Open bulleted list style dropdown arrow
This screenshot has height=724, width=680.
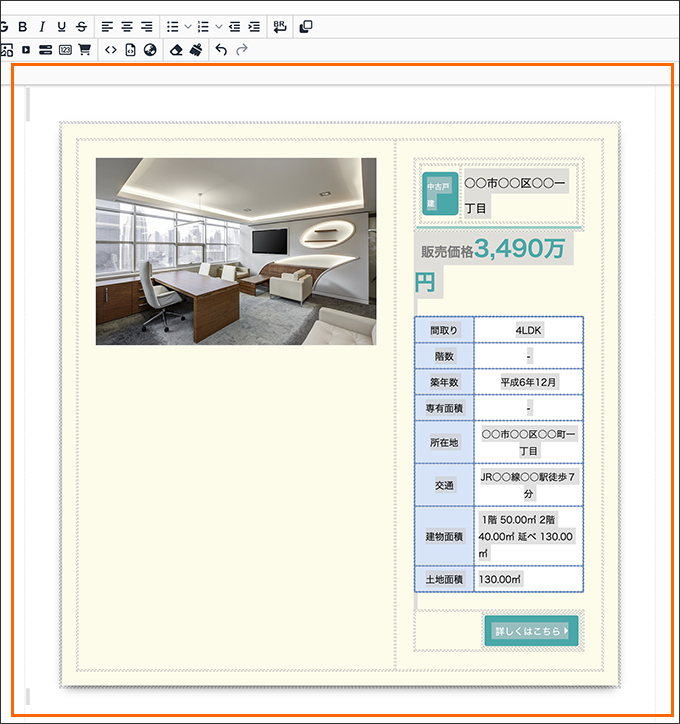(x=188, y=27)
